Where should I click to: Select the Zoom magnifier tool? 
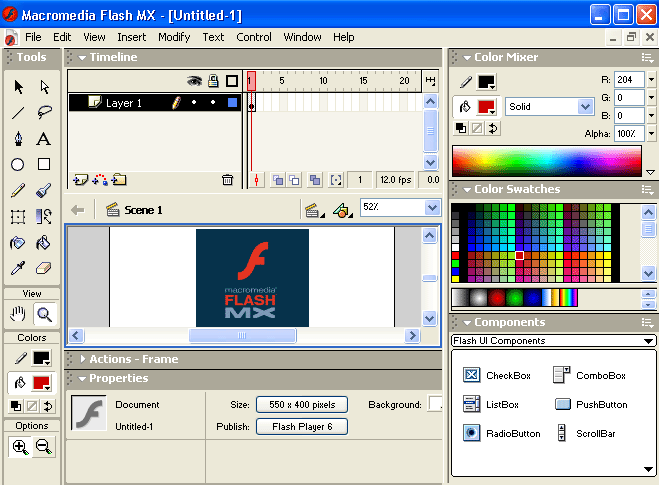point(44,314)
